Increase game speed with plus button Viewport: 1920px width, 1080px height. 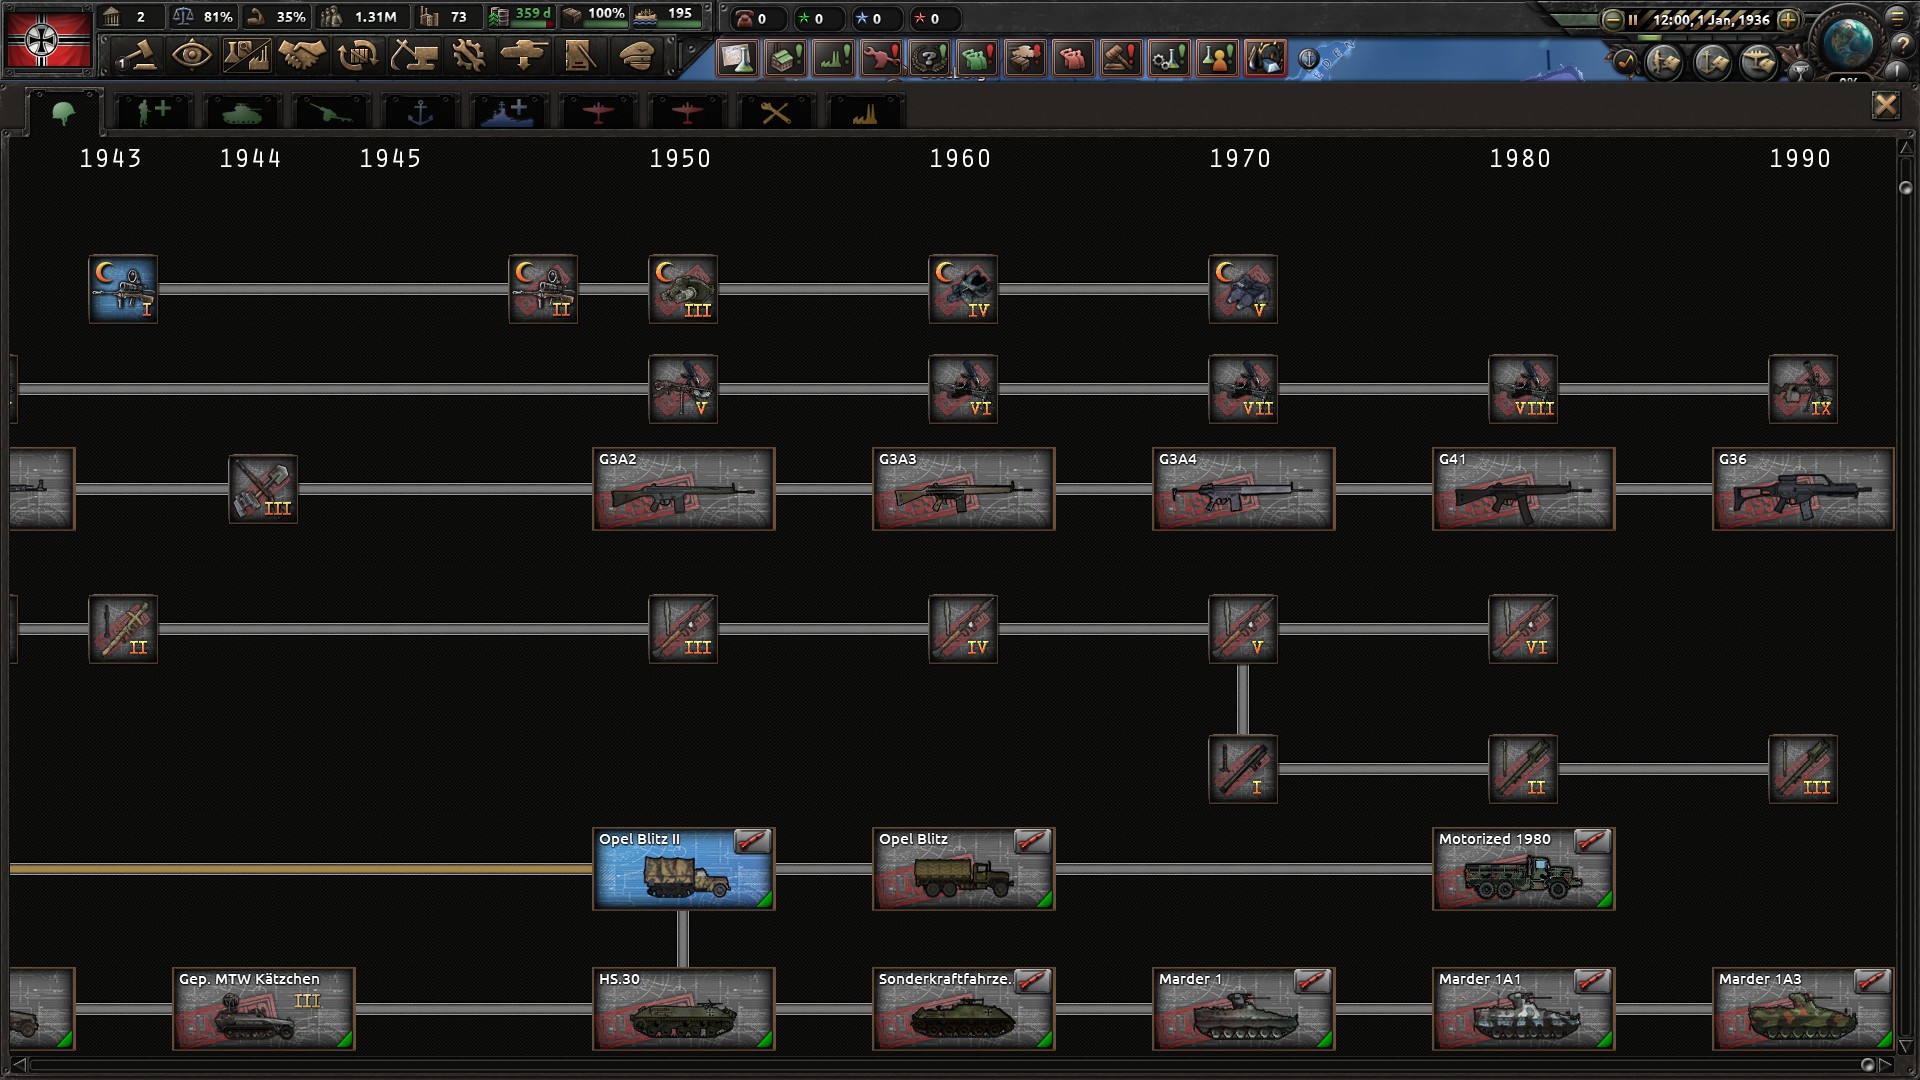(x=1789, y=19)
